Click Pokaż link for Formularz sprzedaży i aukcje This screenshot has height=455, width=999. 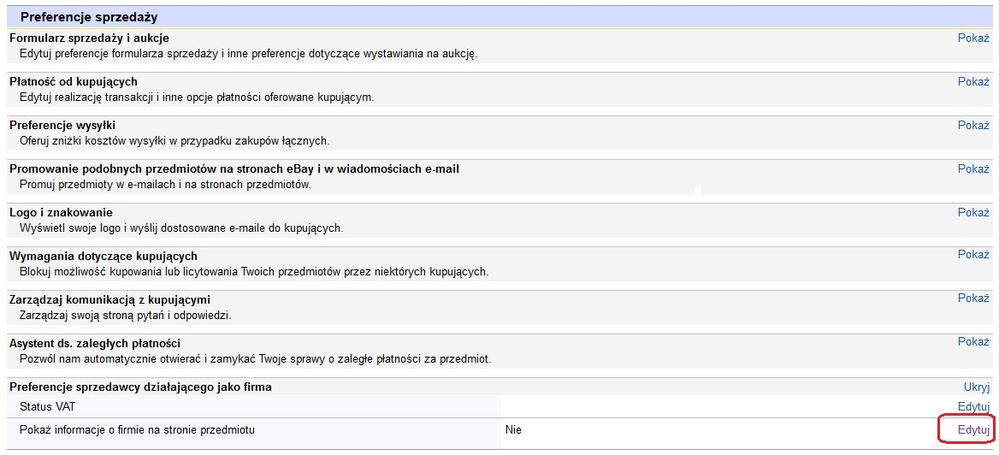tap(972, 38)
